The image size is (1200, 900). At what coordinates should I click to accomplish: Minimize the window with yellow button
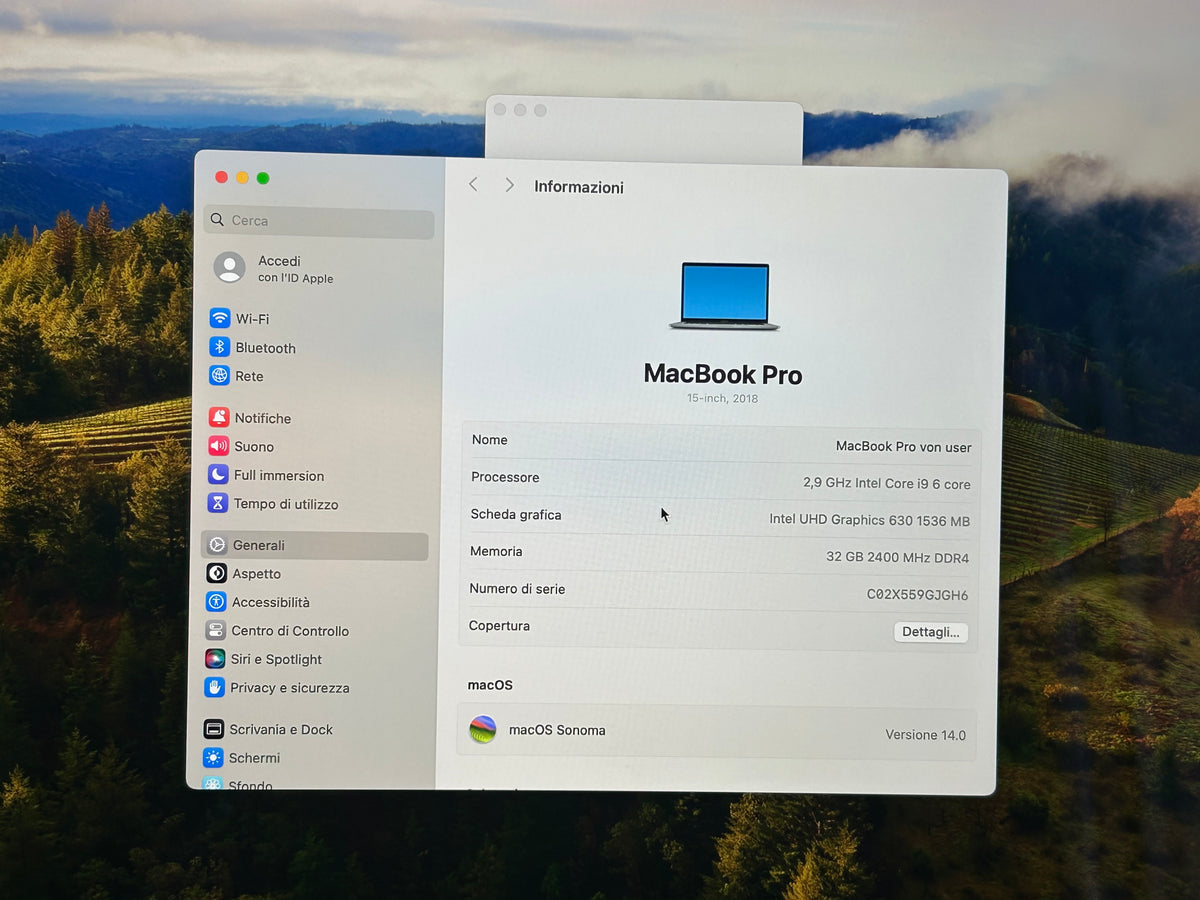tap(242, 178)
